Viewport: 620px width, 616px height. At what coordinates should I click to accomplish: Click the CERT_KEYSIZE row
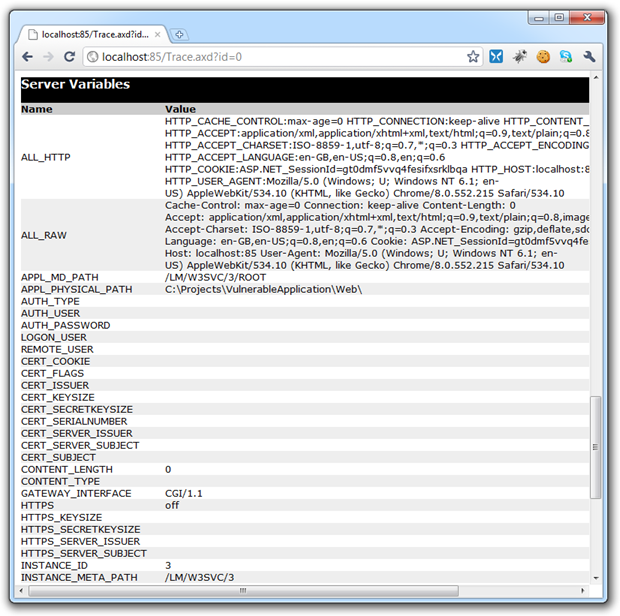pyautogui.click(x=305, y=397)
